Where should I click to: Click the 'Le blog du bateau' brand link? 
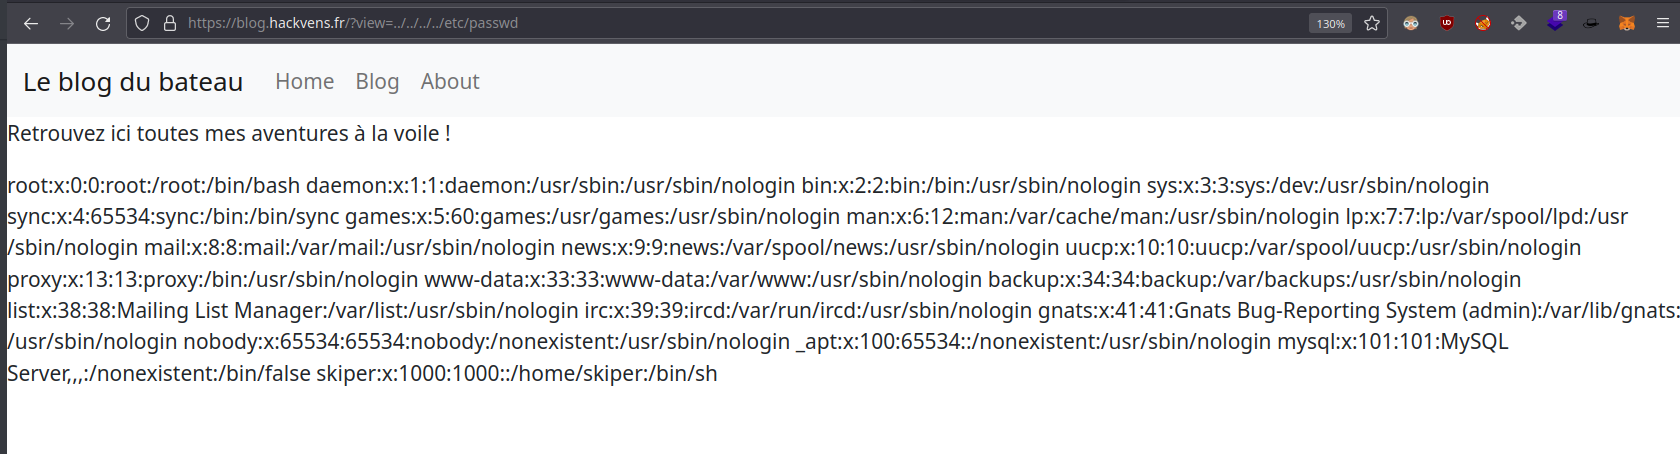[133, 82]
